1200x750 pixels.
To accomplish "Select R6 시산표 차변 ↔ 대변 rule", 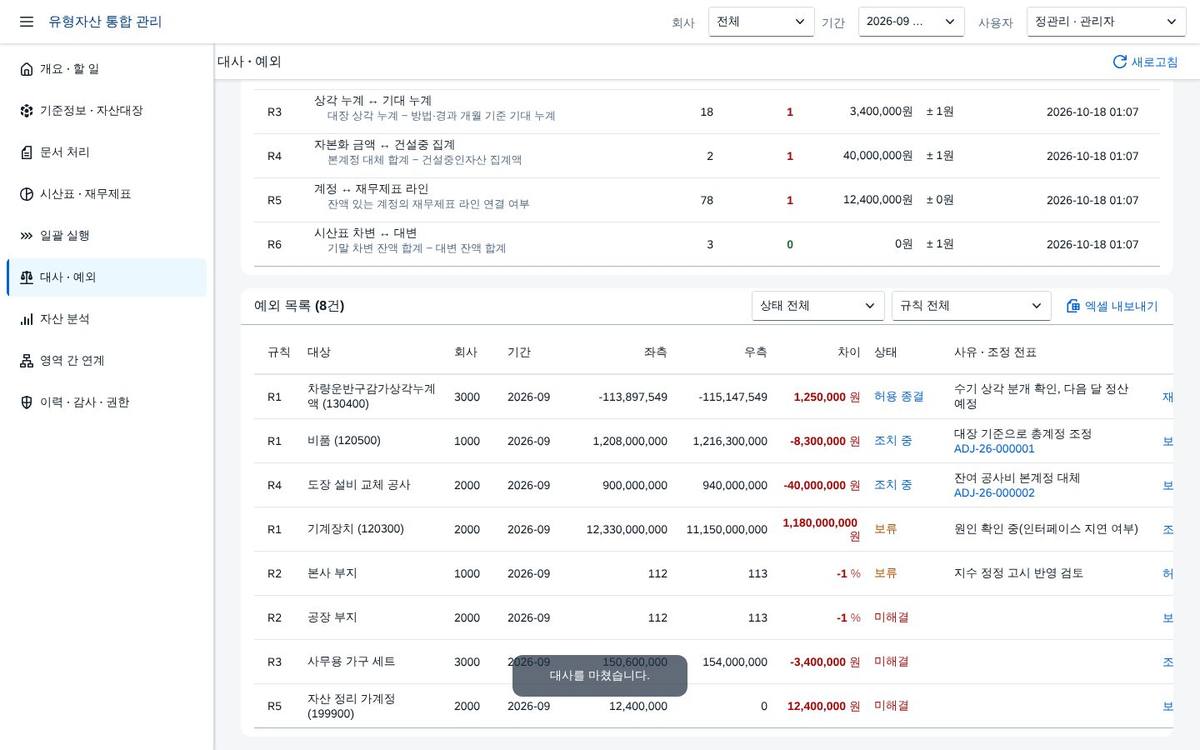I will point(707,244).
